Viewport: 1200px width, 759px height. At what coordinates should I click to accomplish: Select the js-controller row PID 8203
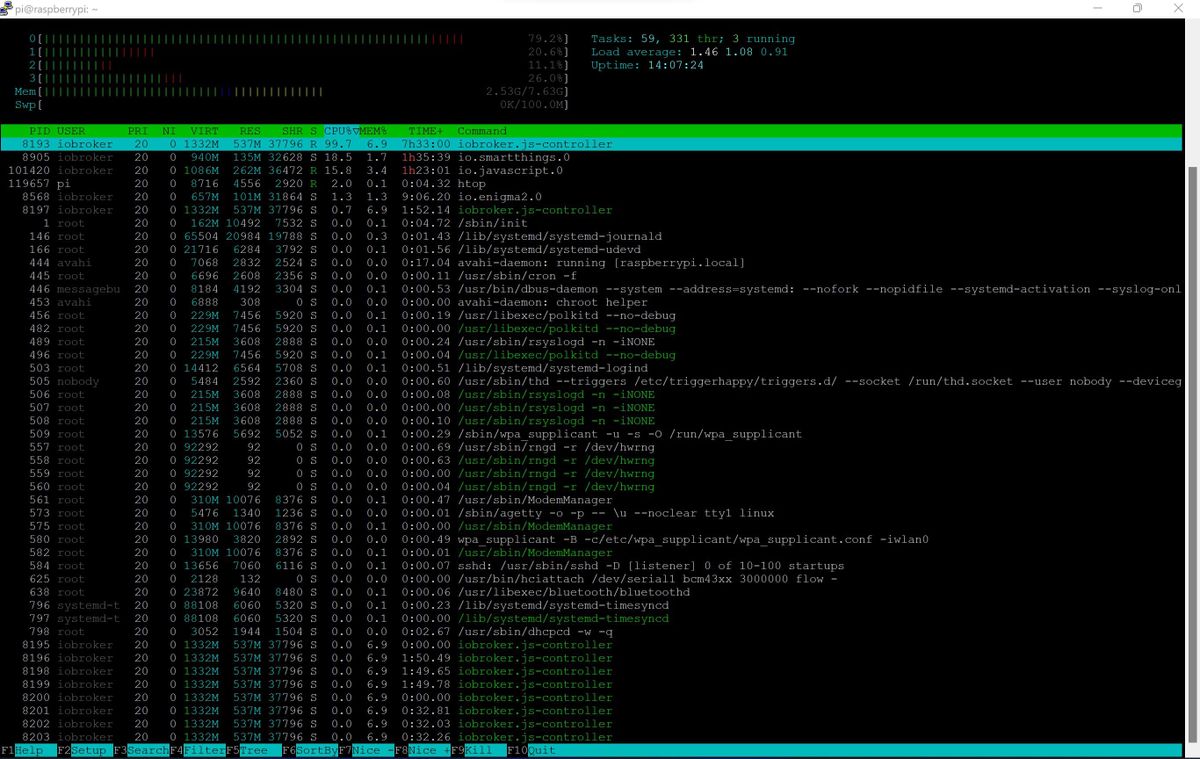pos(591,737)
